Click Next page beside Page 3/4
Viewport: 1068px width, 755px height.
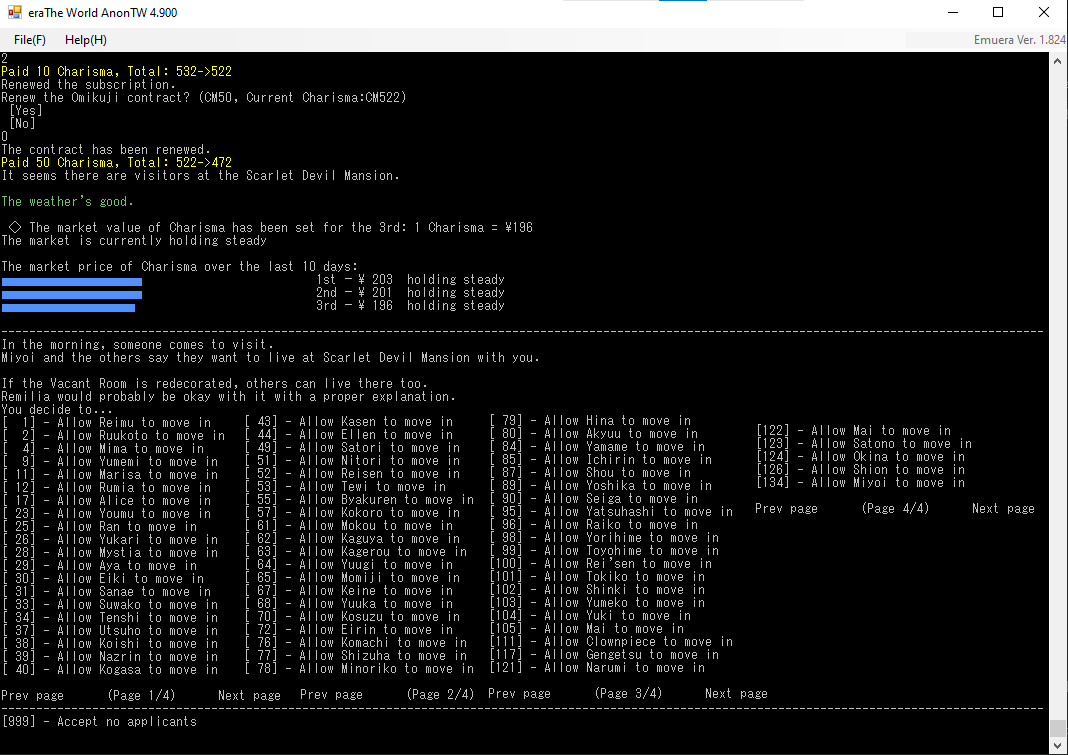[735, 694]
